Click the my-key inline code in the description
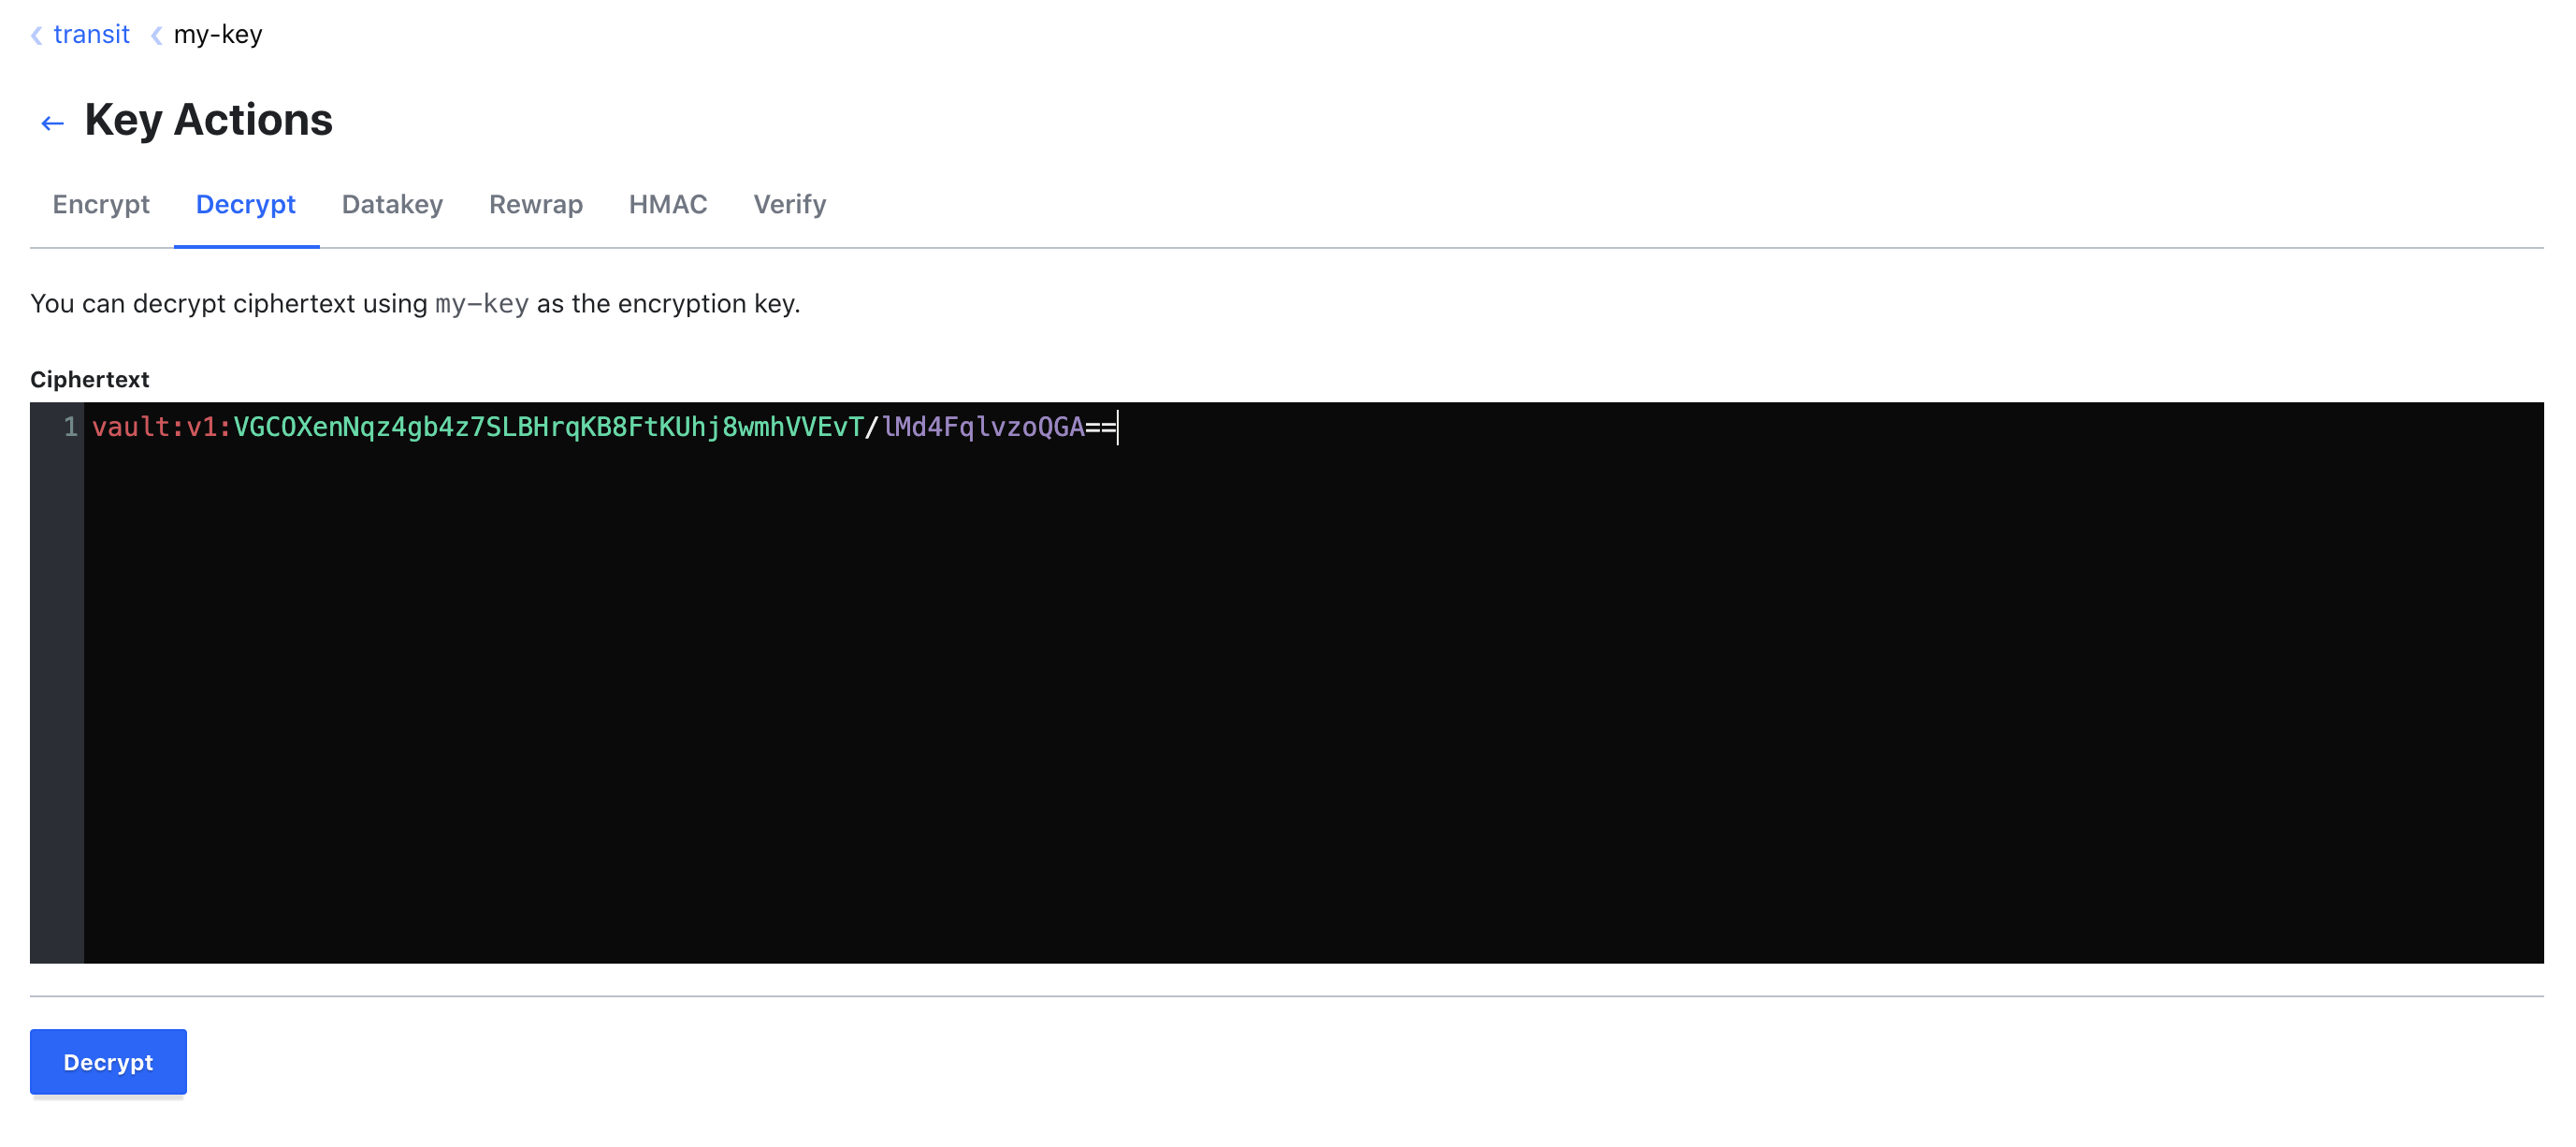Image resolution: width=2576 pixels, height=1147 pixels. 482,303
